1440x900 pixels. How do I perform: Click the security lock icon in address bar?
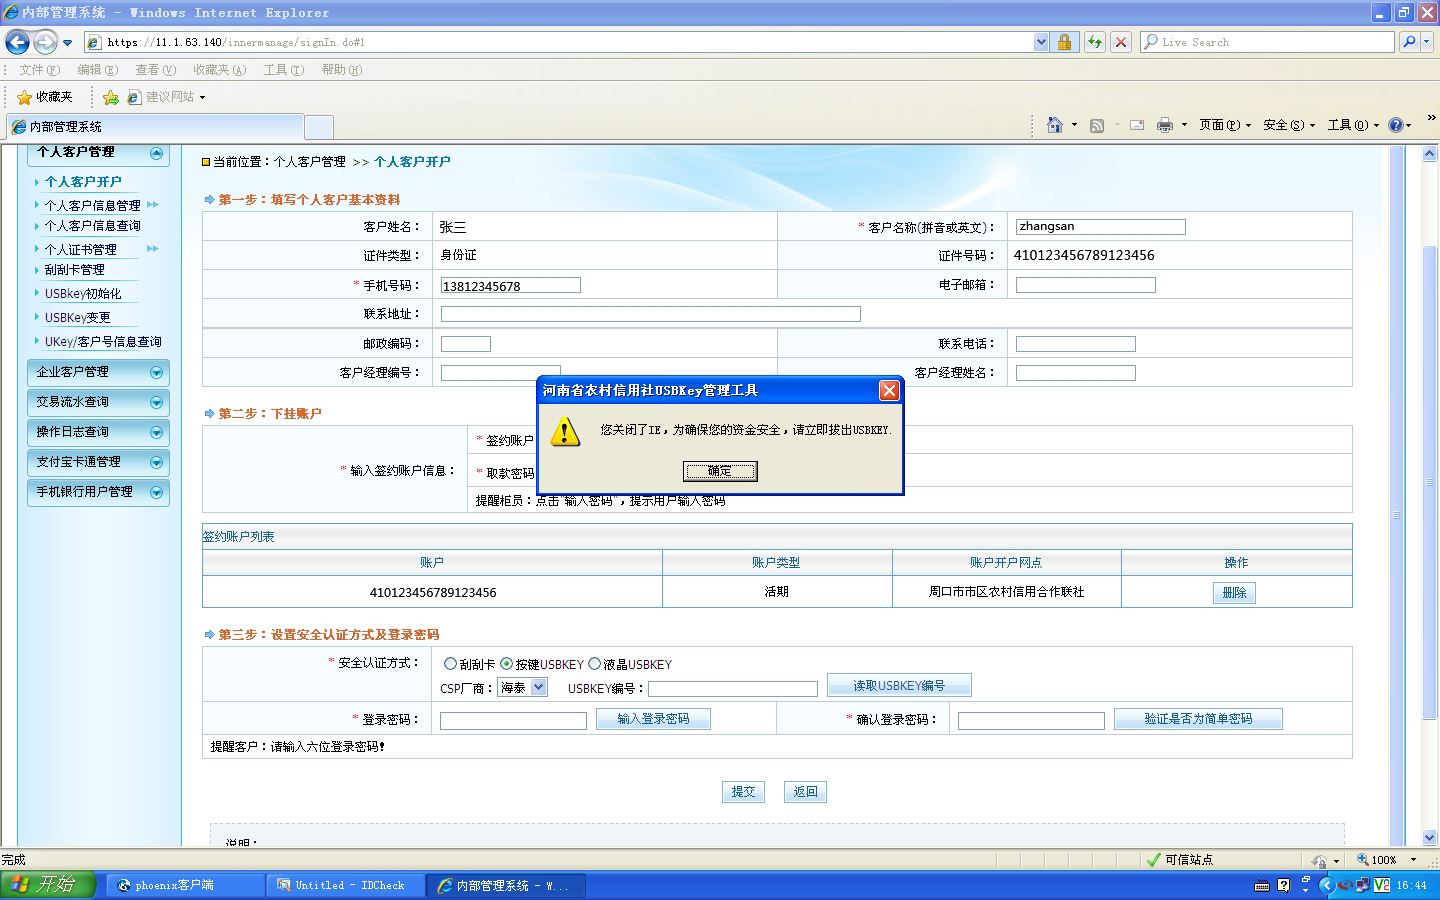click(x=1064, y=42)
